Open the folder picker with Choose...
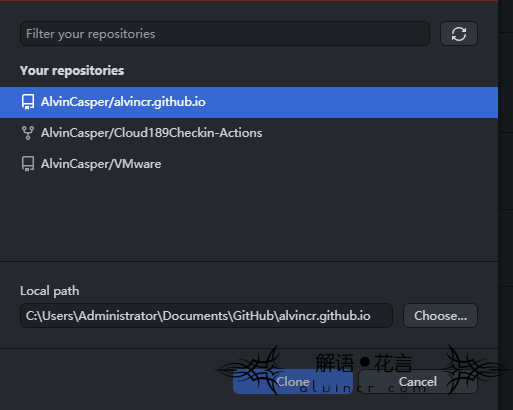513x410 pixels. point(440,315)
